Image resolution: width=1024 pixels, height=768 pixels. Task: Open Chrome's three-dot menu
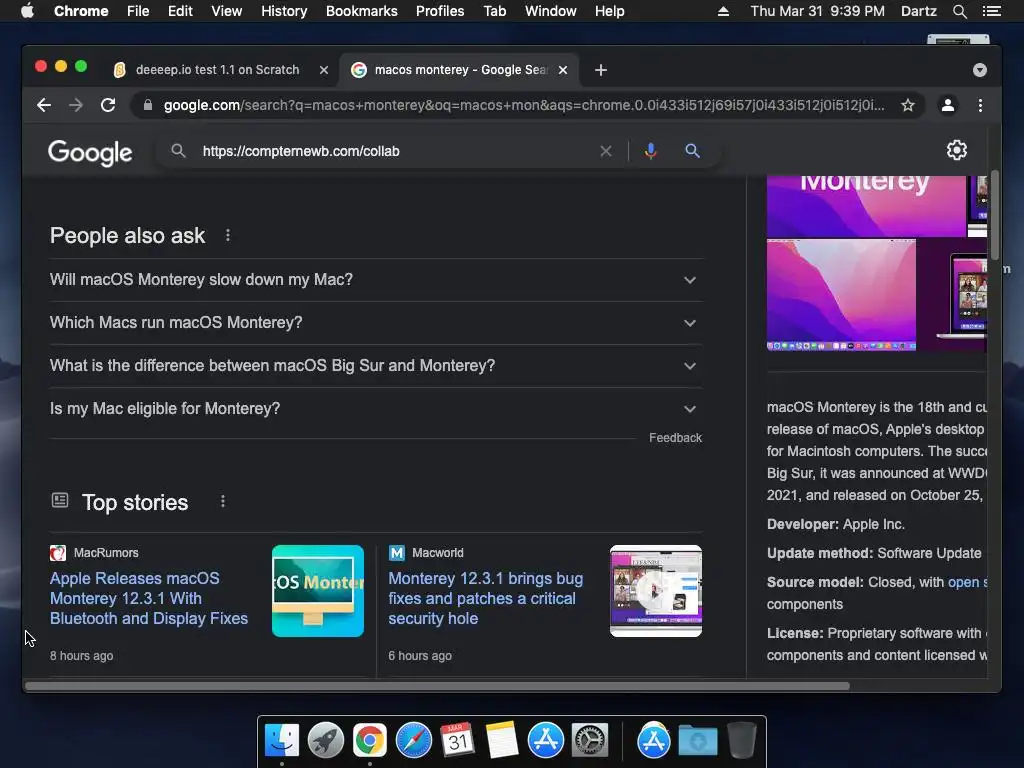(980, 105)
